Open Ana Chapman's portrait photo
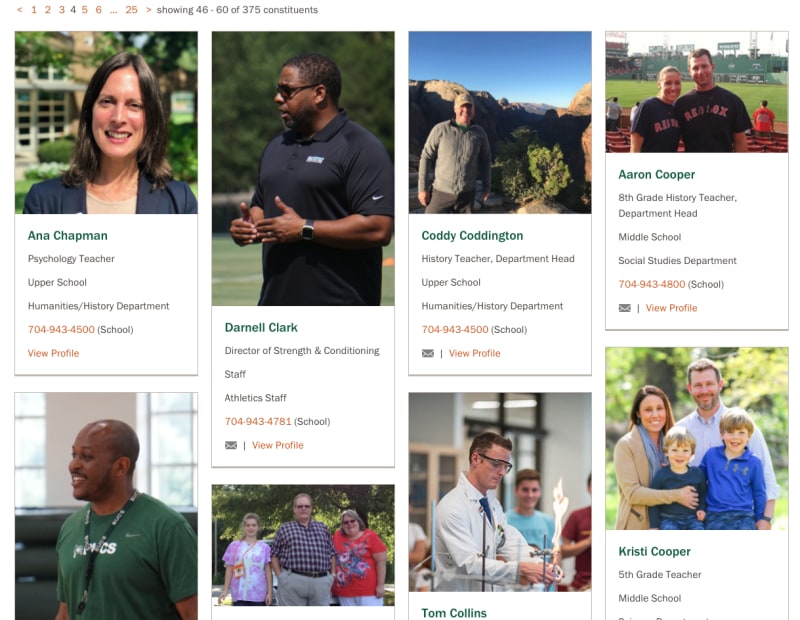 click(106, 122)
